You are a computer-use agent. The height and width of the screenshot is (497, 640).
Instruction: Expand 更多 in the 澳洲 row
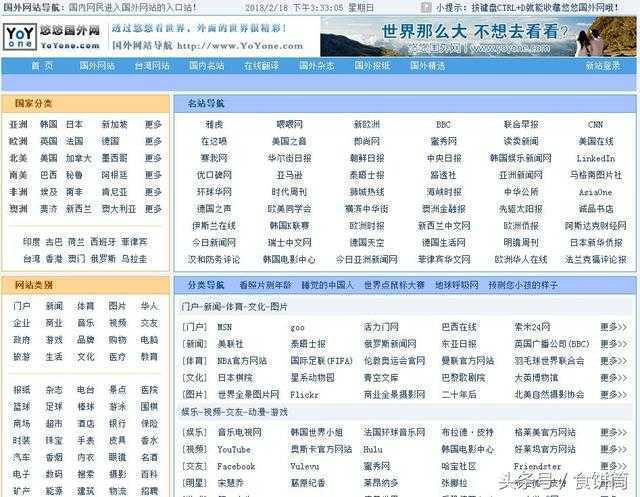(x=153, y=209)
